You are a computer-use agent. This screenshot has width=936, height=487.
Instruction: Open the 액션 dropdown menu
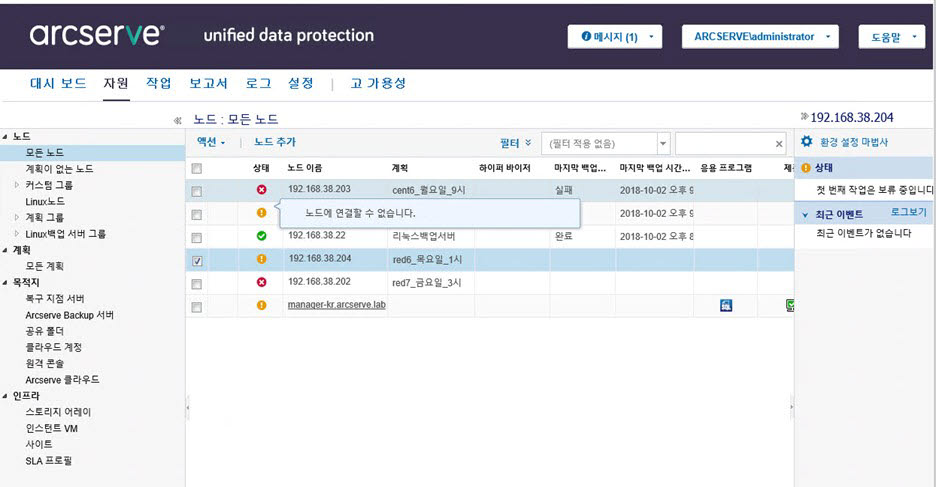(x=211, y=143)
